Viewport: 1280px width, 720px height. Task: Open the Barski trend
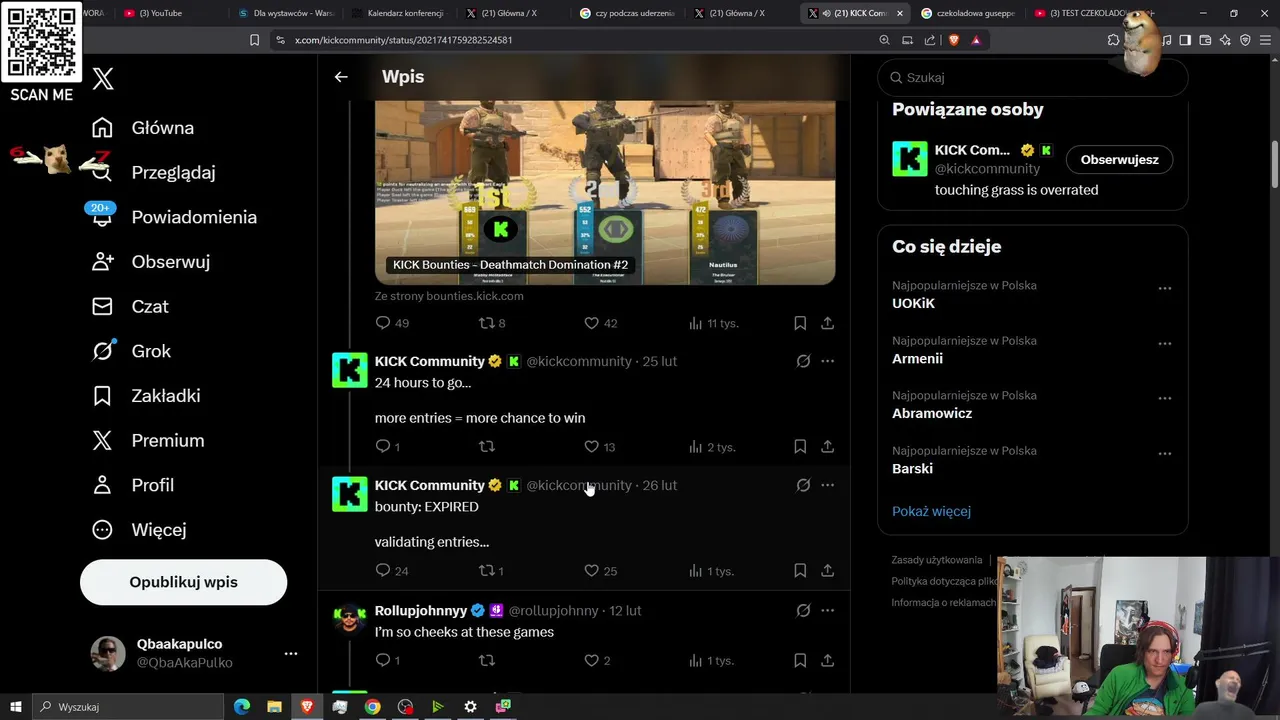click(x=912, y=468)
